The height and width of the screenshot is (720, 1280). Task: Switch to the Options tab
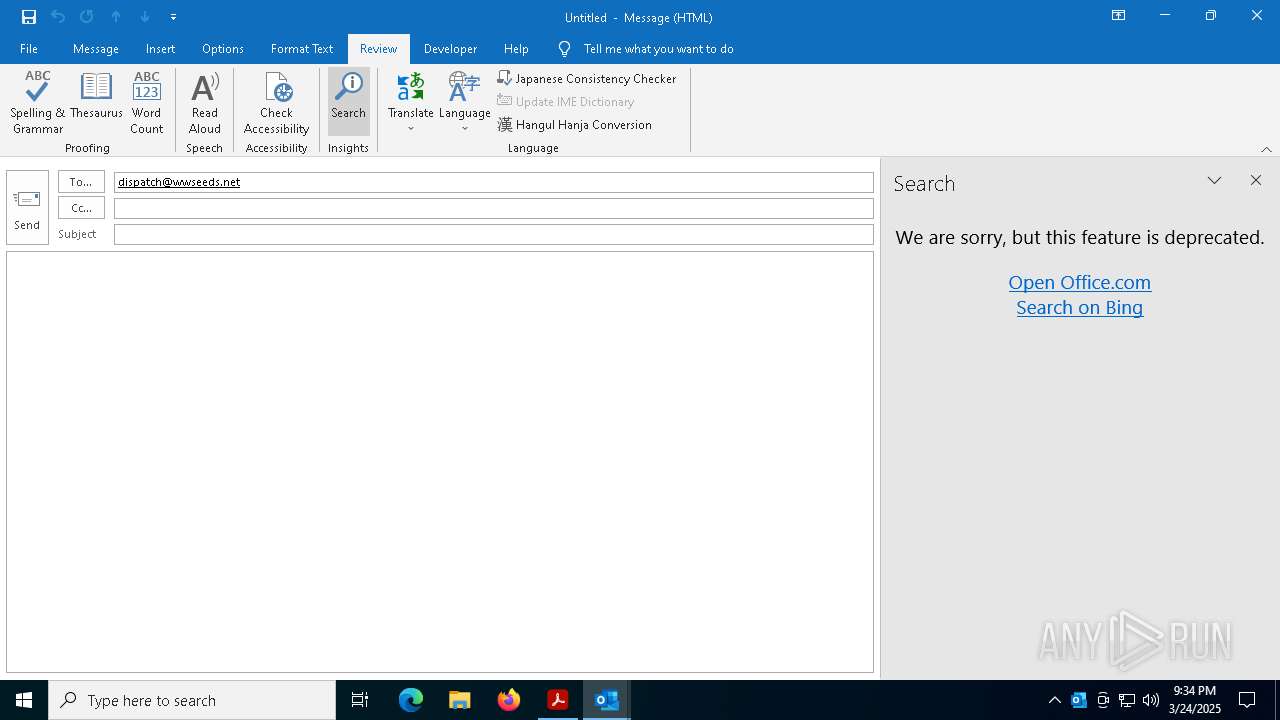(222, 49)
